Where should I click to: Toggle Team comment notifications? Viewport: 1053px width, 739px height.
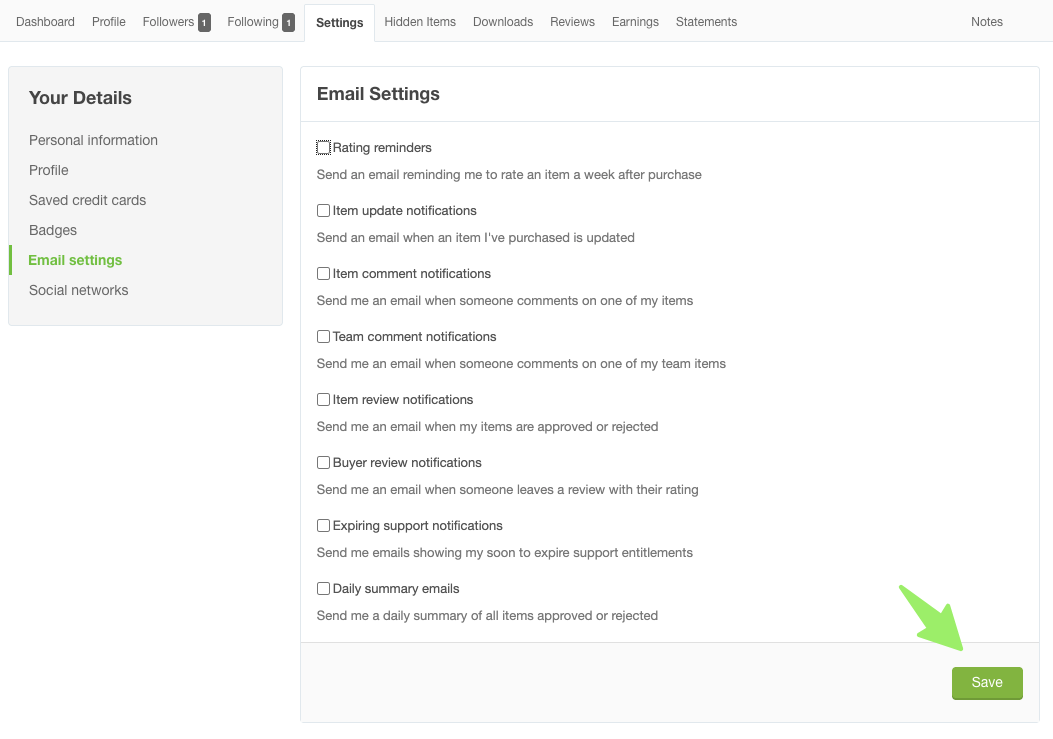(x=323, y=336)
